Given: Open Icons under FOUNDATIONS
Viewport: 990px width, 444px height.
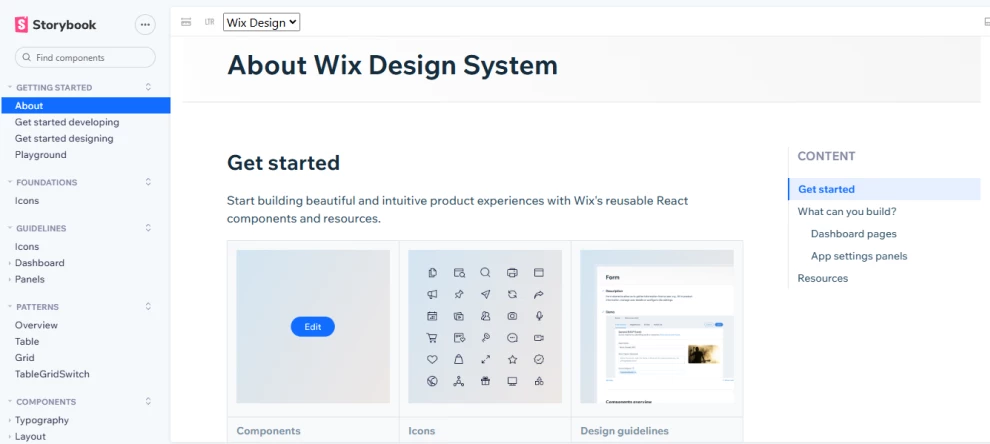Looking at the screenshot, I should tap(27, 201).
